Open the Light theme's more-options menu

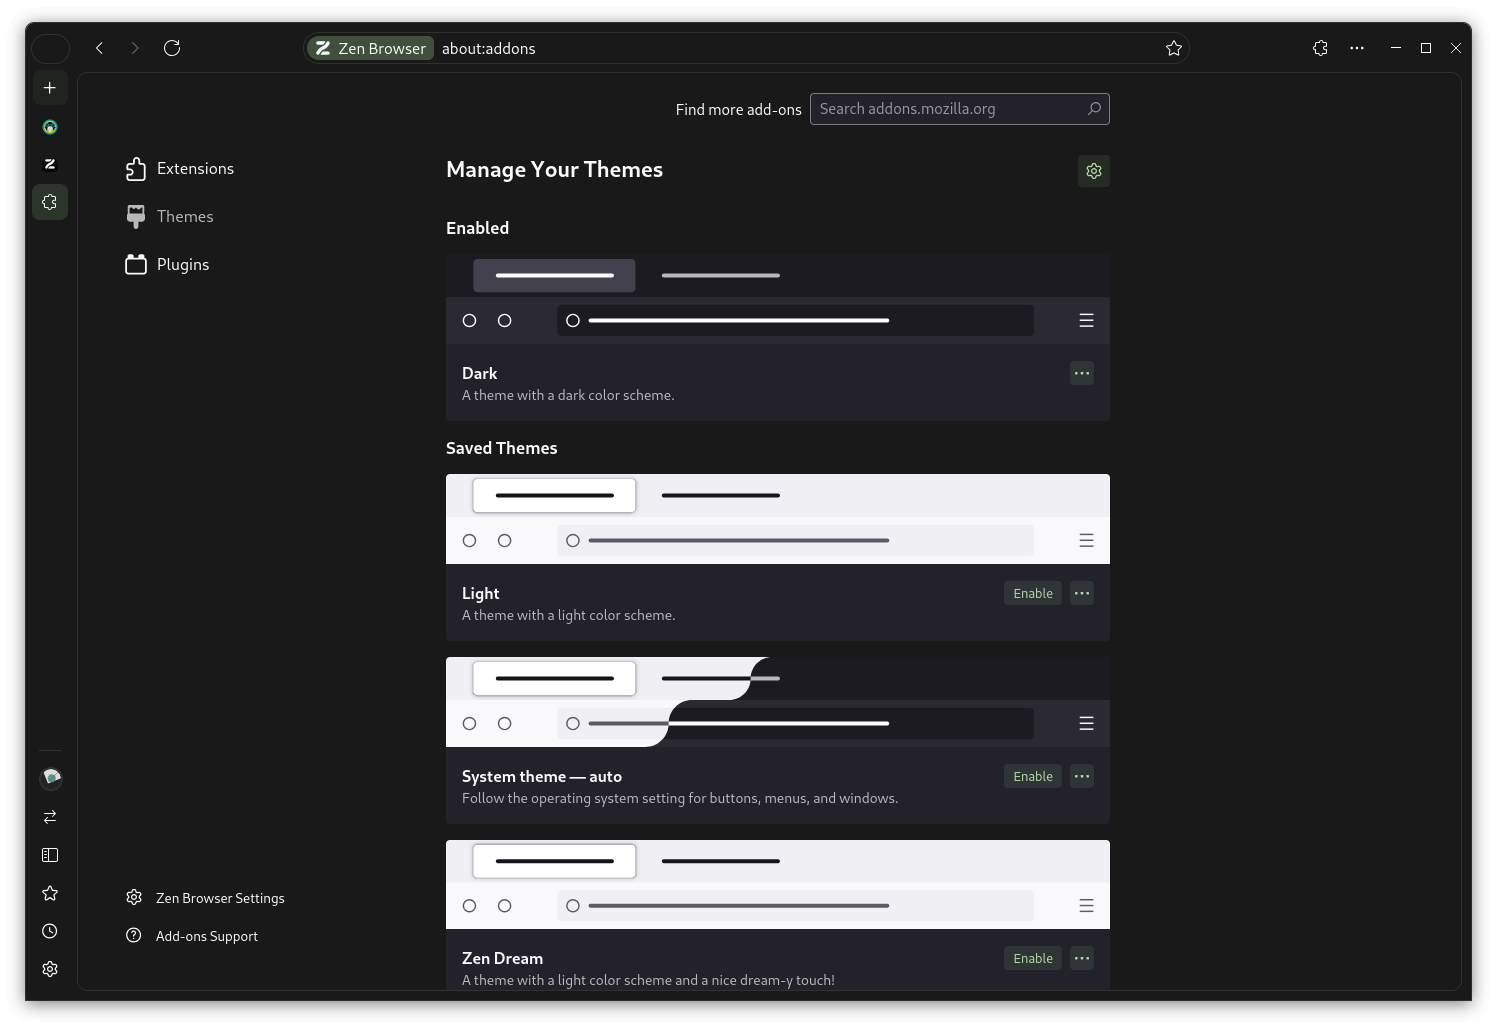click(1081, 593)
